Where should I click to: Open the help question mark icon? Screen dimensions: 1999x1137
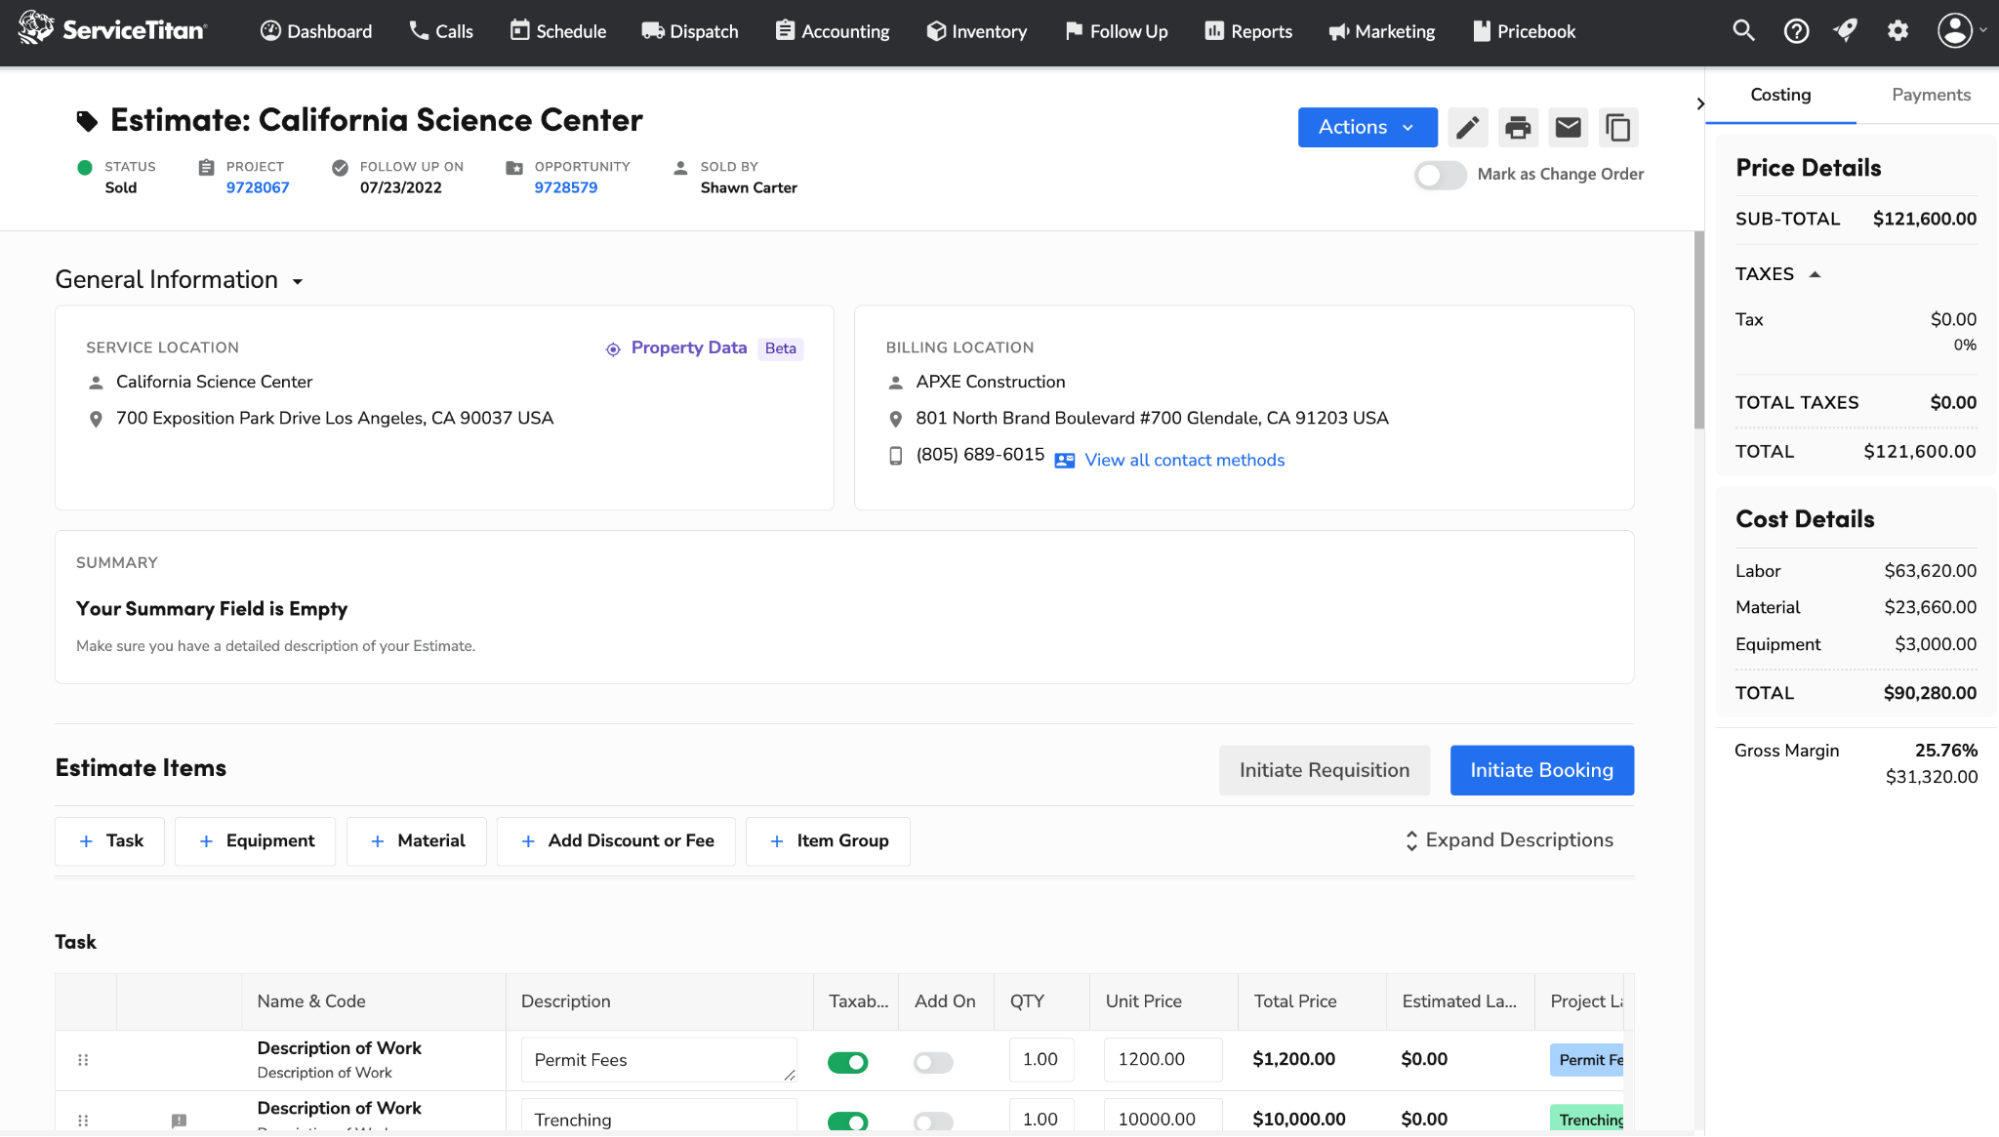(1796, 31)
